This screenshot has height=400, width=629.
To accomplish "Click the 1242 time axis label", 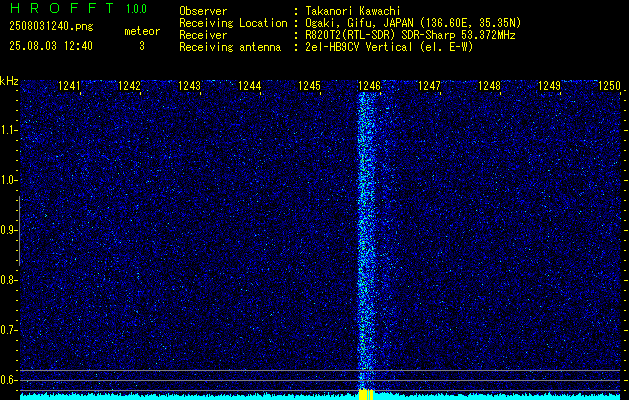I will tap(129, 86).
